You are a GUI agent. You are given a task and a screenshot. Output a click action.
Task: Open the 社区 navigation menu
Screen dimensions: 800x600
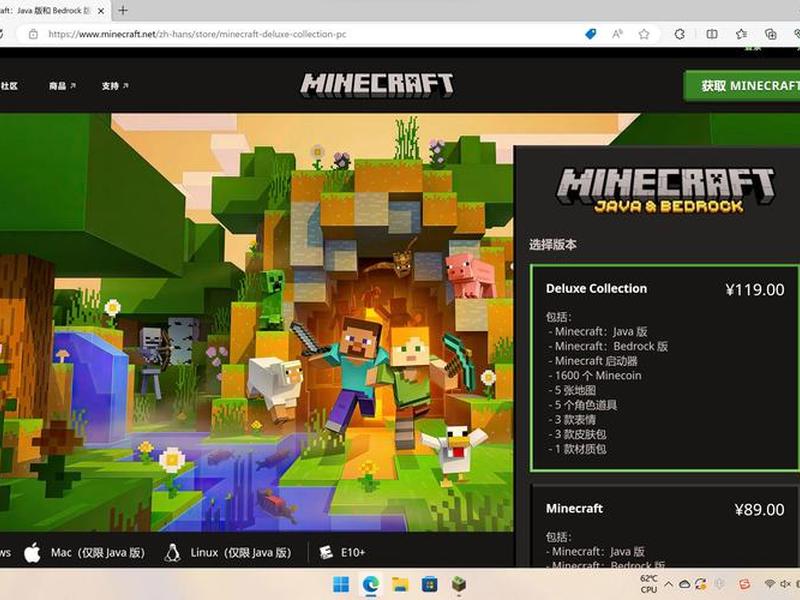9,86
